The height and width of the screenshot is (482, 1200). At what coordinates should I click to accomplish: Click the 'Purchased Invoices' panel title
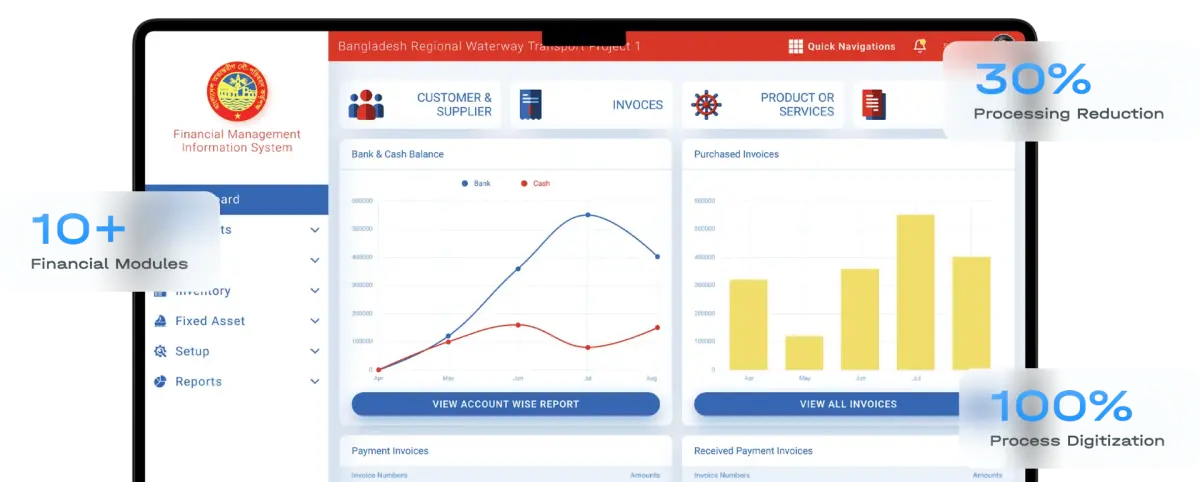pyautogui.click(x=736, y=154)
